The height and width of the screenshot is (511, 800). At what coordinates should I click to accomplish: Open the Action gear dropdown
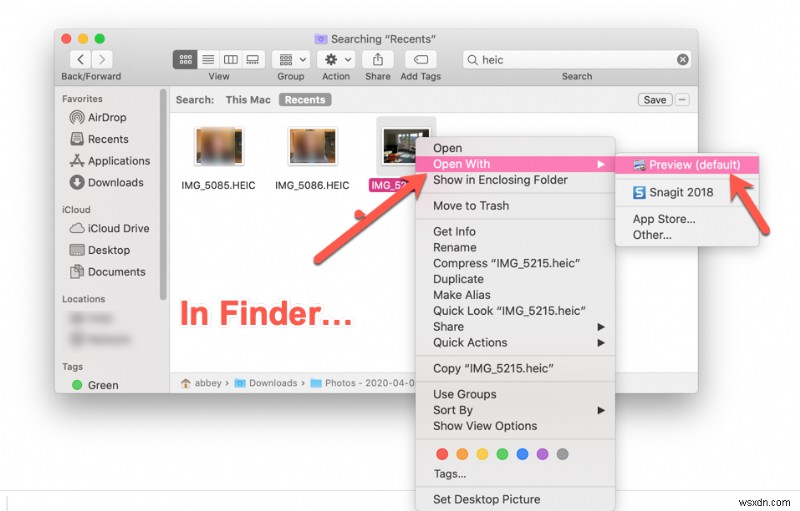(x=336, y=60)
